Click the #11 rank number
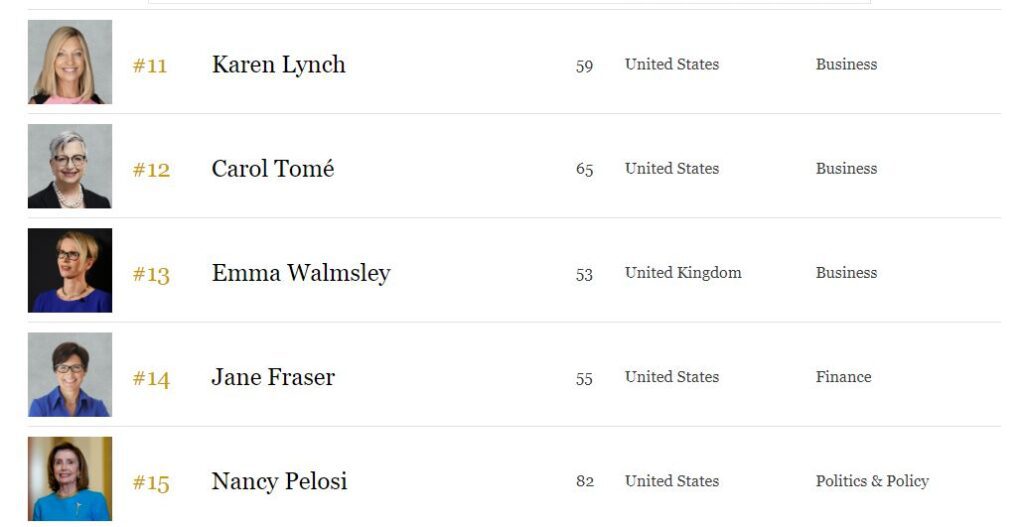 click(150, 65)
